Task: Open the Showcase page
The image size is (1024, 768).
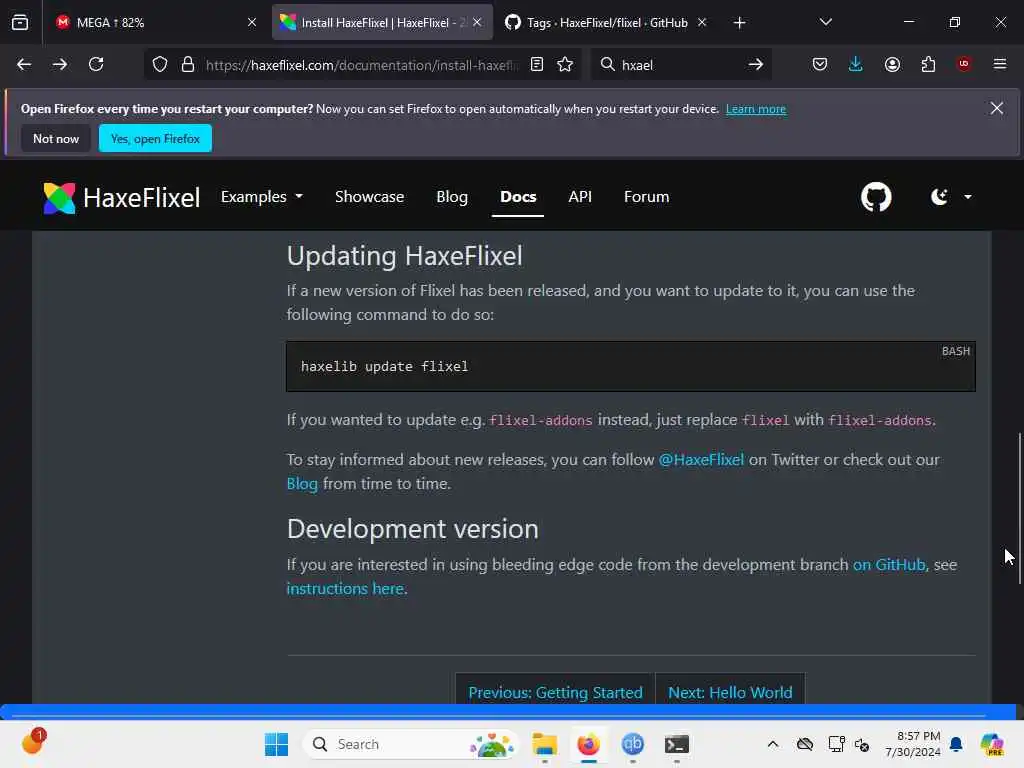Action: coord(370,197)
